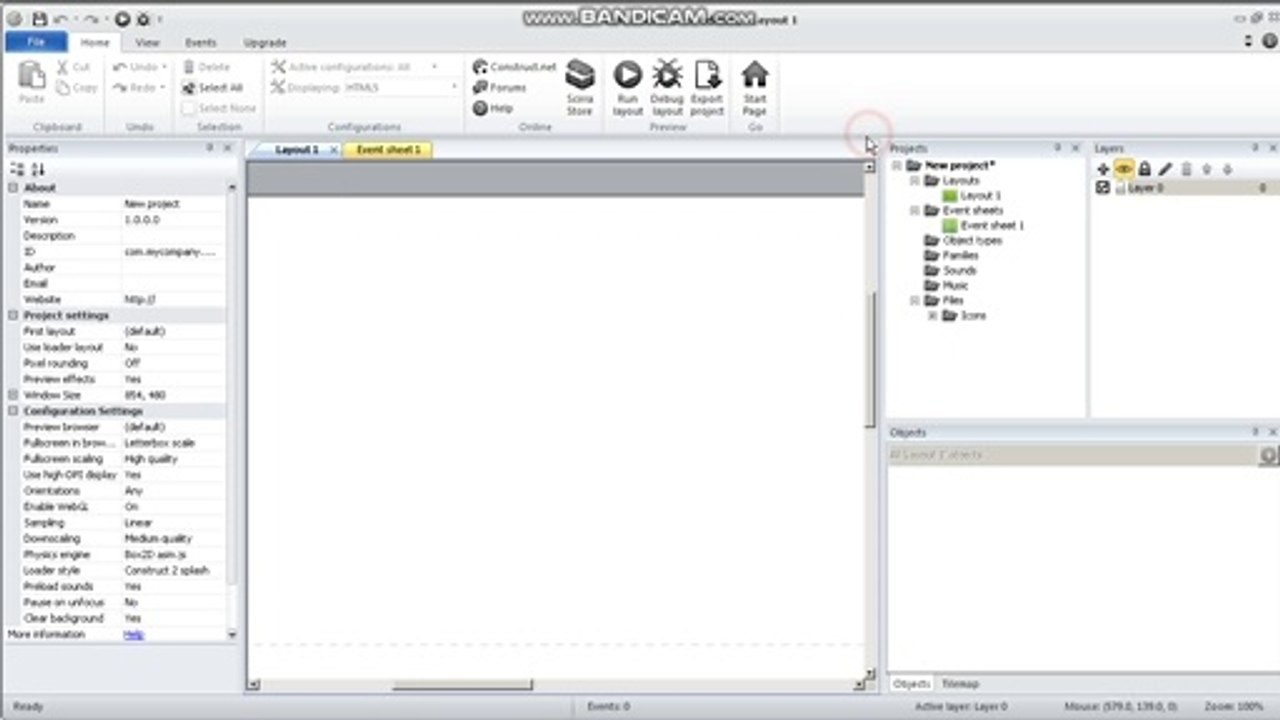Image resolution: width=1280 pixels, height=720 pixels.
Task: Collapse the About section in Properties
Action: pos(13,188)
